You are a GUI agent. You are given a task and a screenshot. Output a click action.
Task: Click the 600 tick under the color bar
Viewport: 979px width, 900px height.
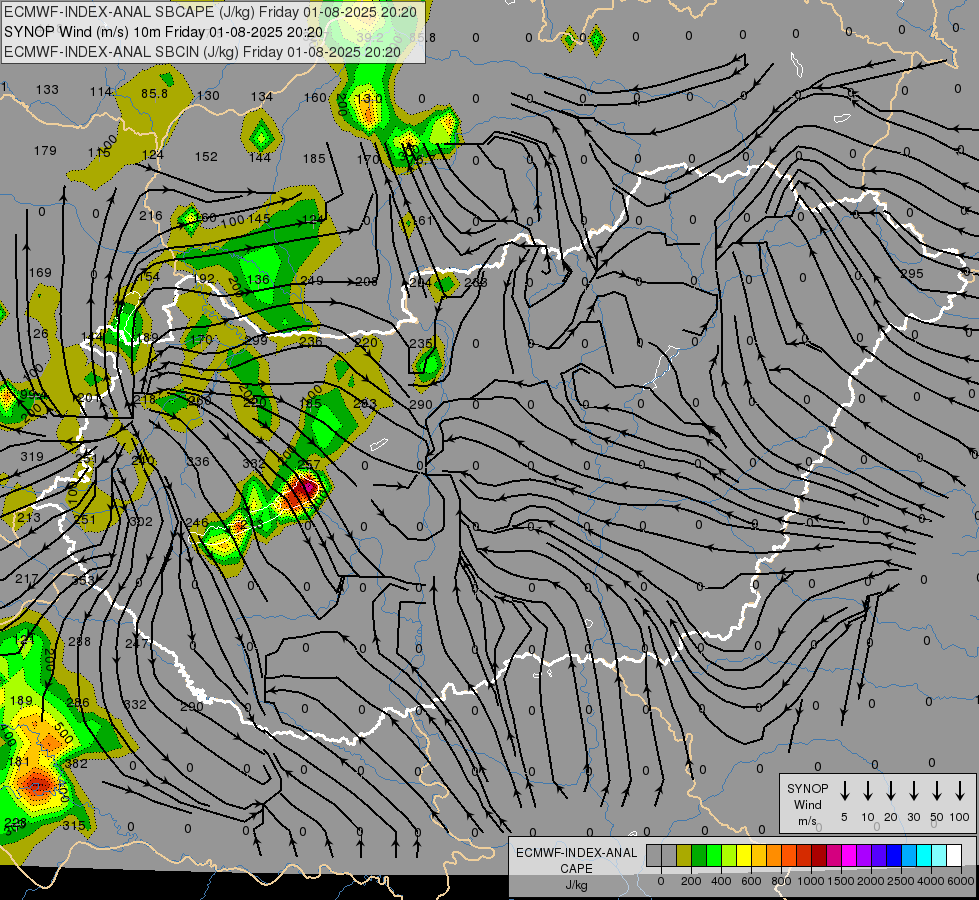coord(751,881)
